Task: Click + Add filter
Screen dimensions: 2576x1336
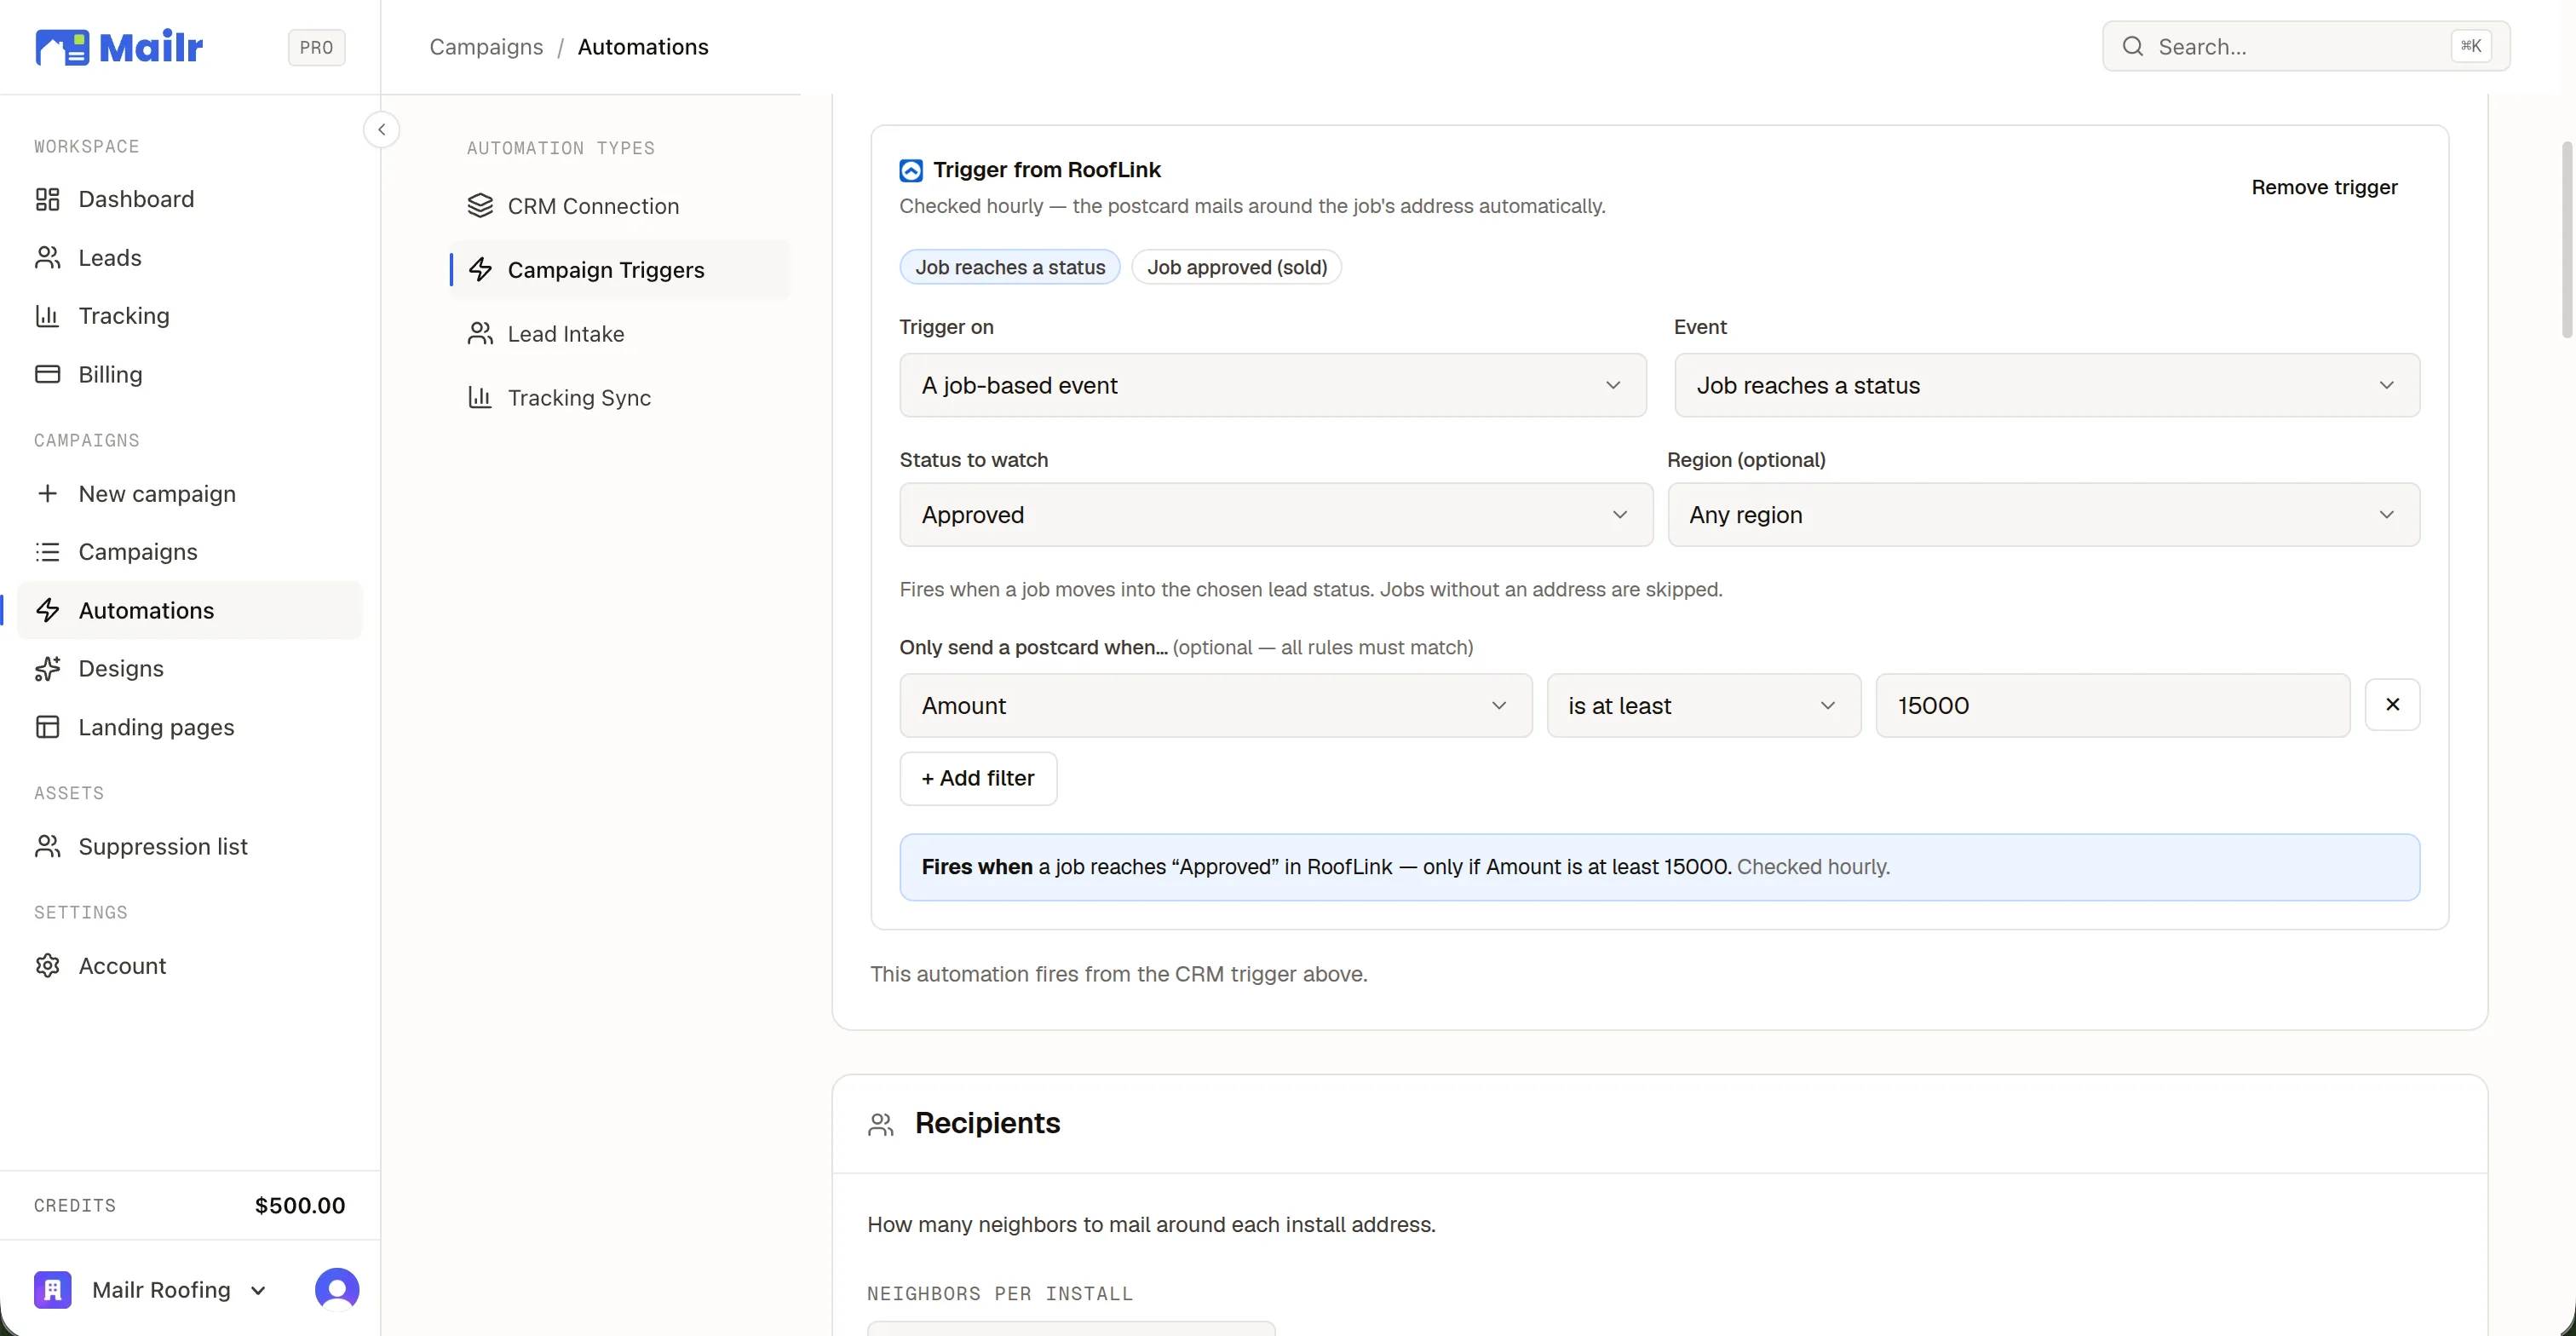Action: coord(978,779)
